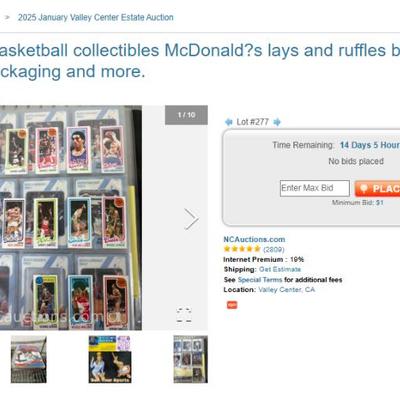
Task: Click the lot title heading text
Action: (x=200, y=61)
